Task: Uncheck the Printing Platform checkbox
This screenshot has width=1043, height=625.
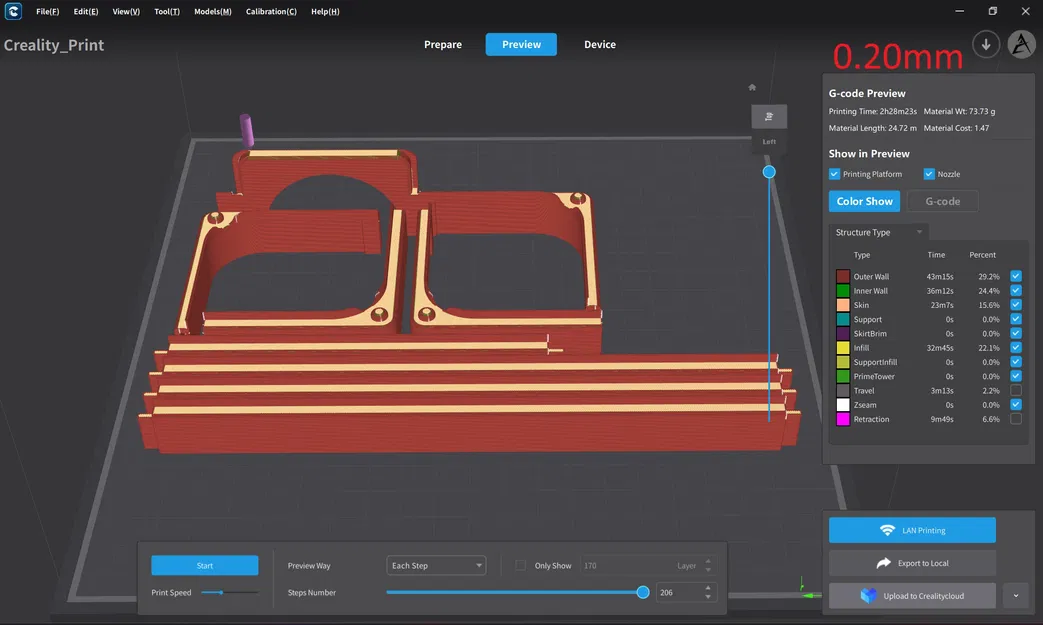Action: click(835, 174)
